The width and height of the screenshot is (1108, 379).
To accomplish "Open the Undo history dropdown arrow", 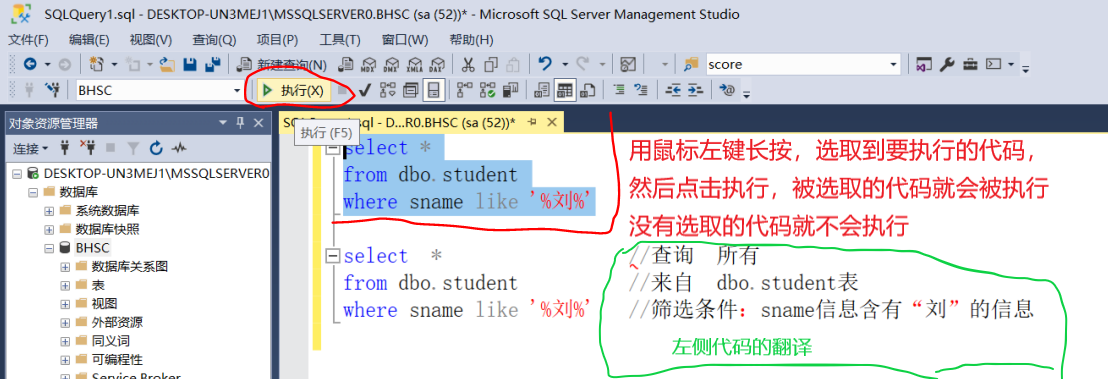I will click(x=565, y=64).
